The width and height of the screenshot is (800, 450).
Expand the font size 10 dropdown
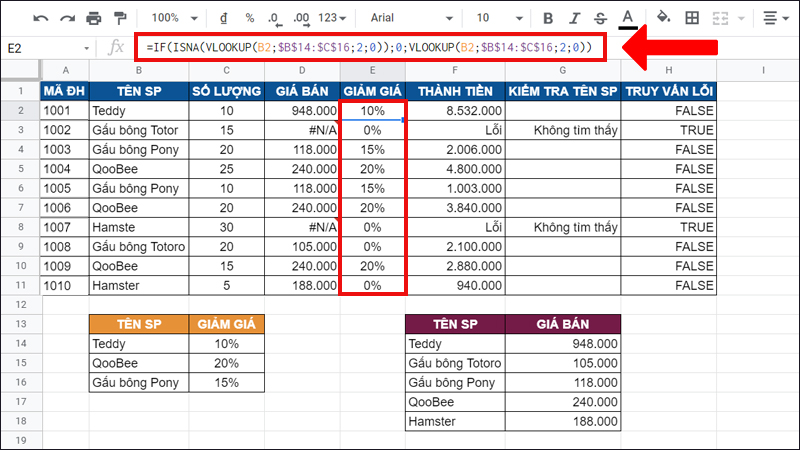point(495,18)
